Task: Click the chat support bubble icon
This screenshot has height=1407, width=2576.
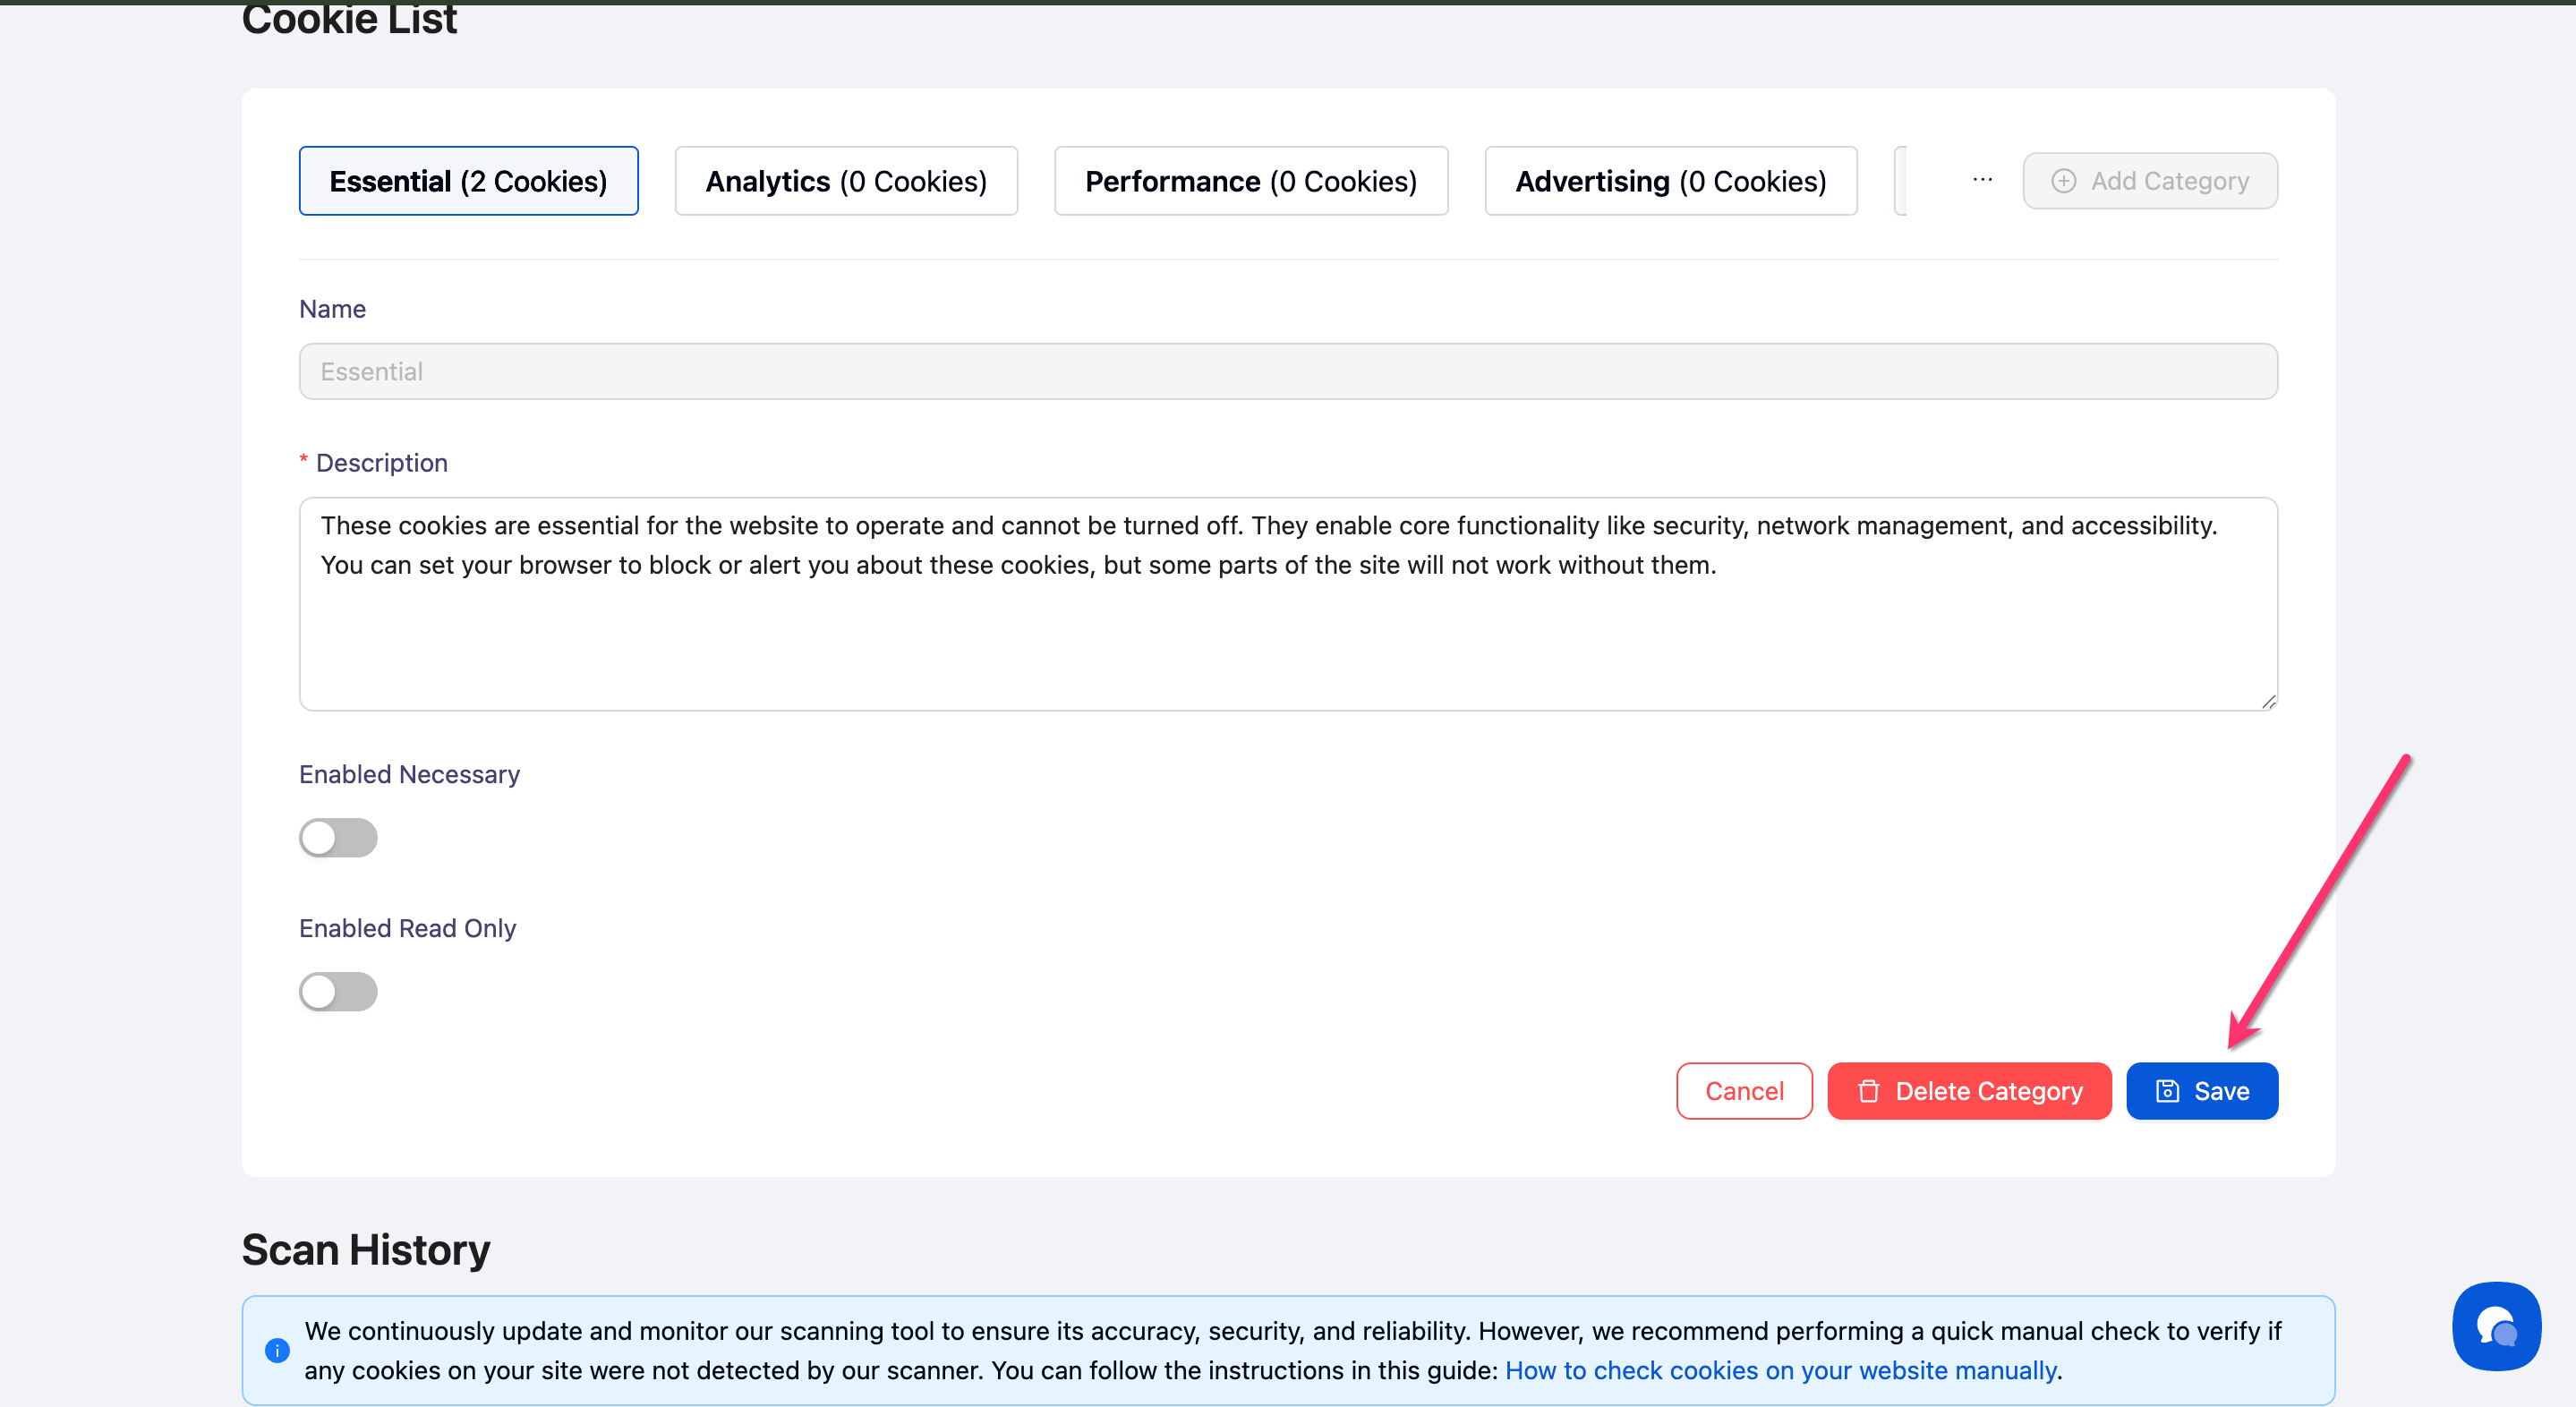Action: (x=2496, y=1326)
